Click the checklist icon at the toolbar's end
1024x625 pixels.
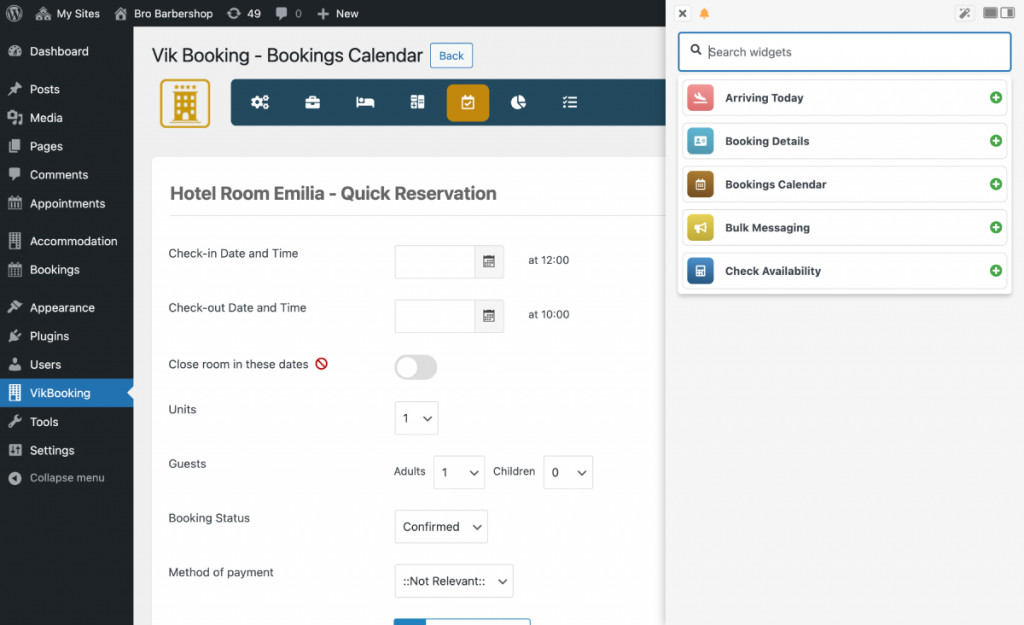(570, 102)
